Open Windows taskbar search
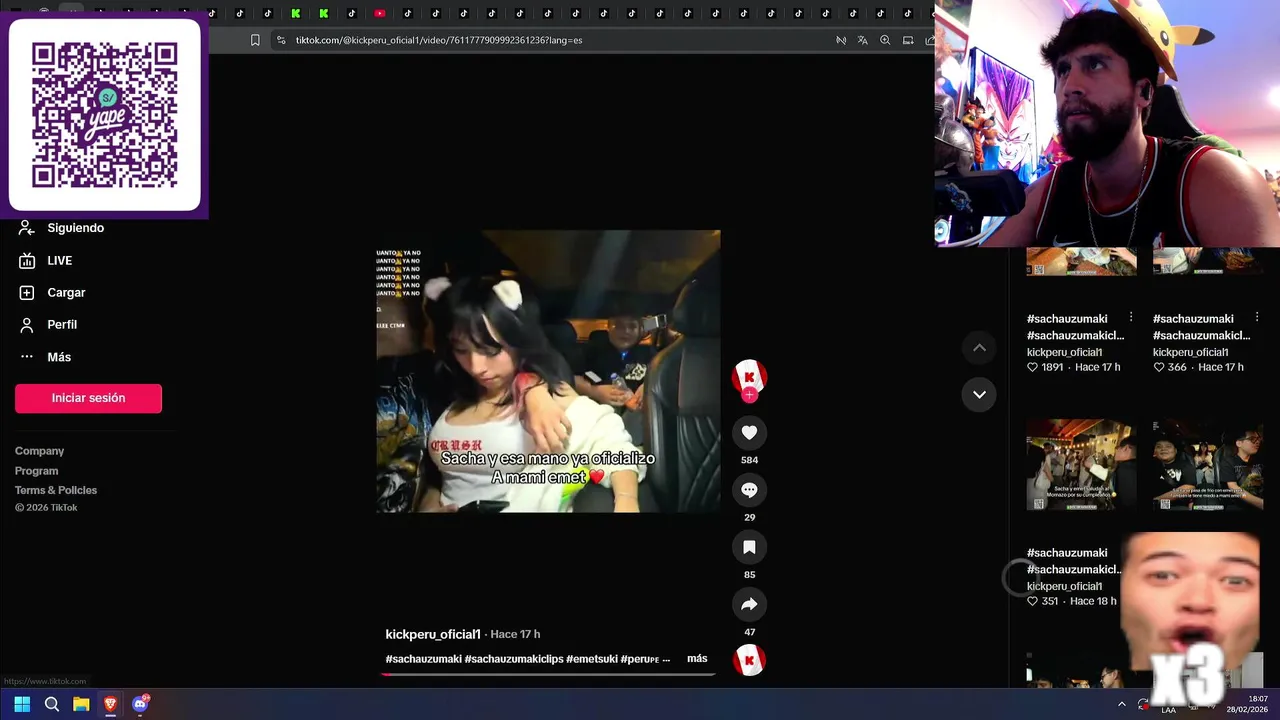 coord(52,704)
